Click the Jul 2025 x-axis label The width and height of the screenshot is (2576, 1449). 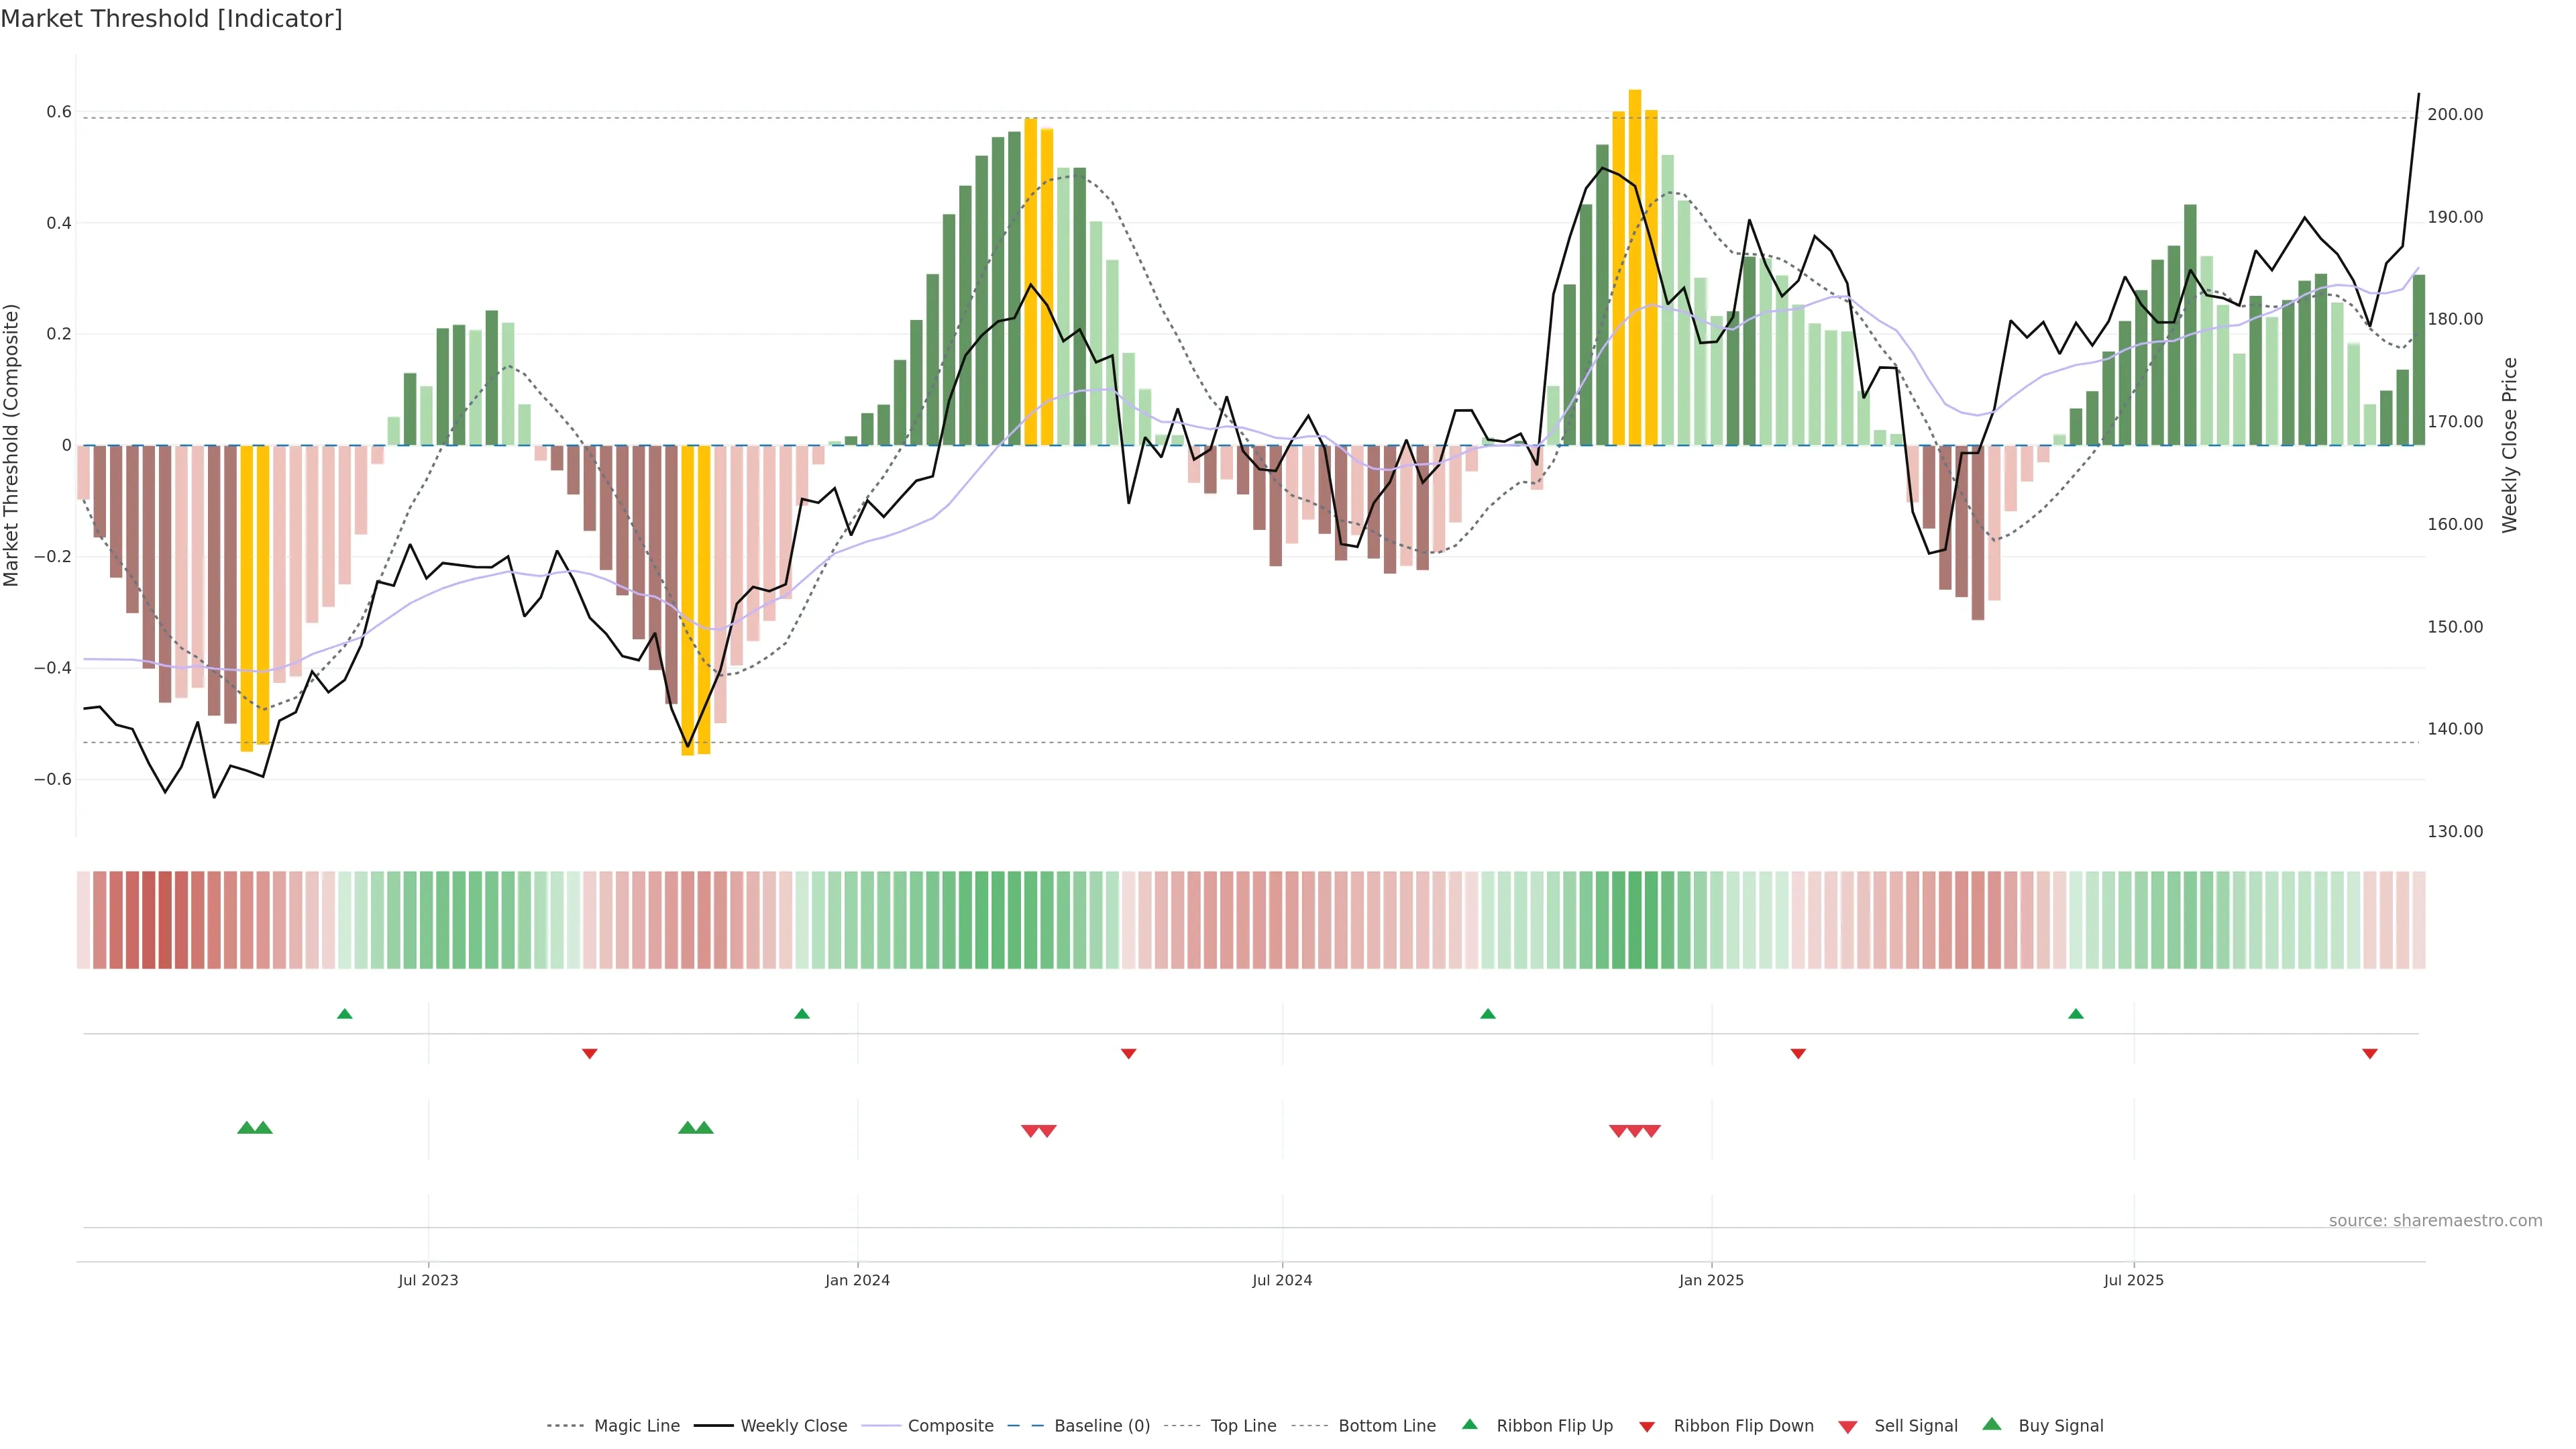(x=2133, y=1280)
